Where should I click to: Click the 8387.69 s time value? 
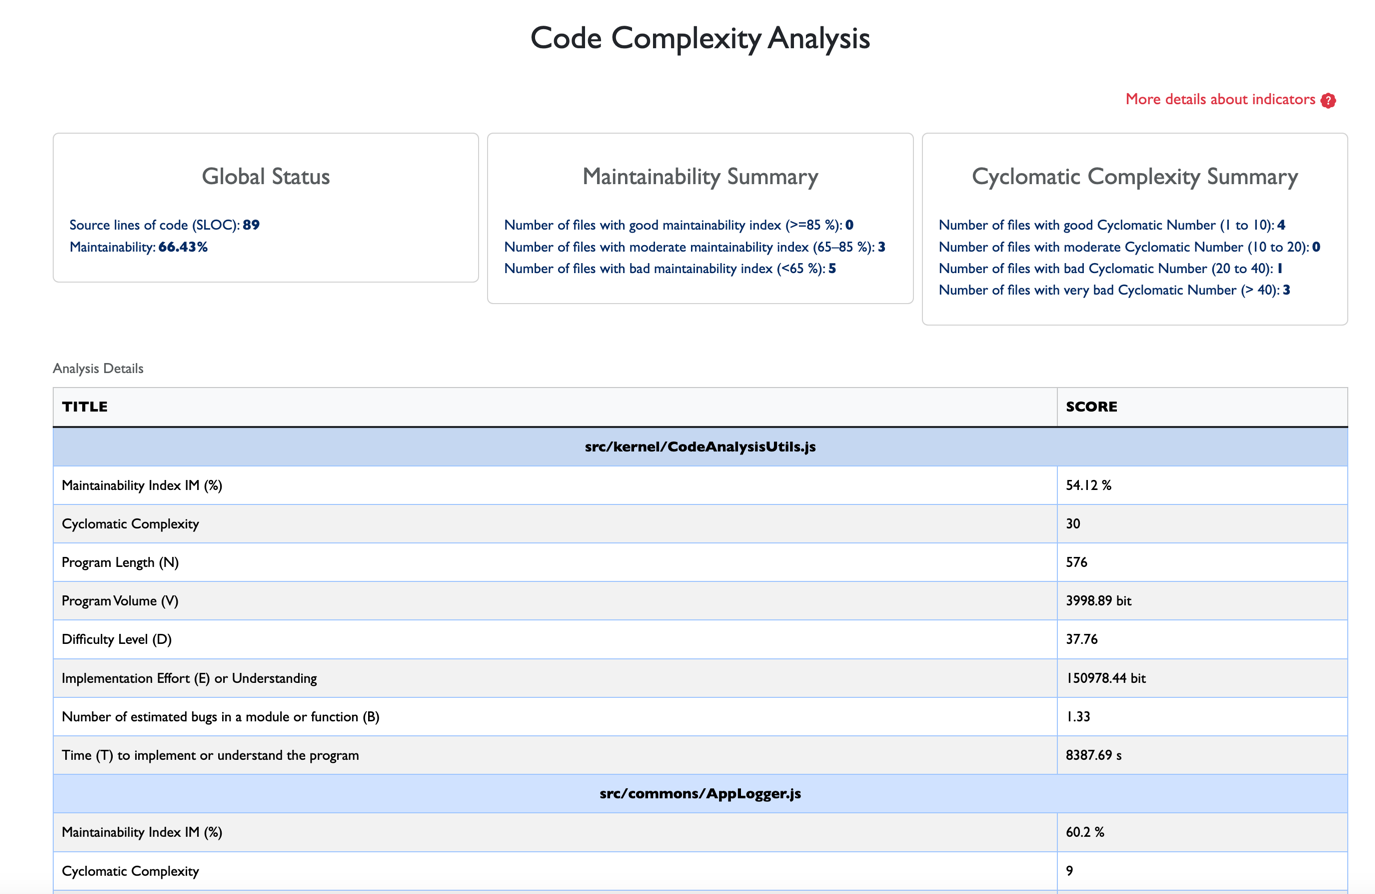pos(1094,755)
